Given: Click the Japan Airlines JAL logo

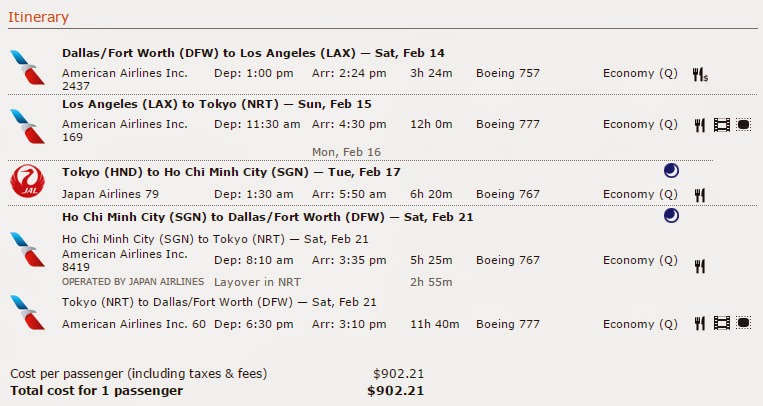Looking at the screenshot, I should pyautogui.click(x=27, y=182).
